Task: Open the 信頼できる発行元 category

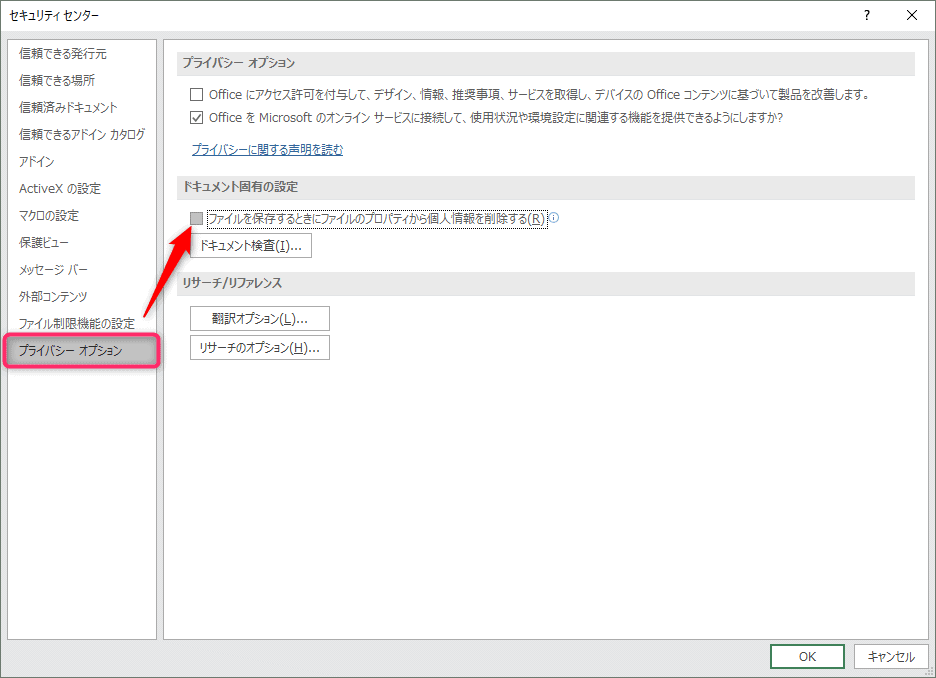Action: tap(63, 54)
